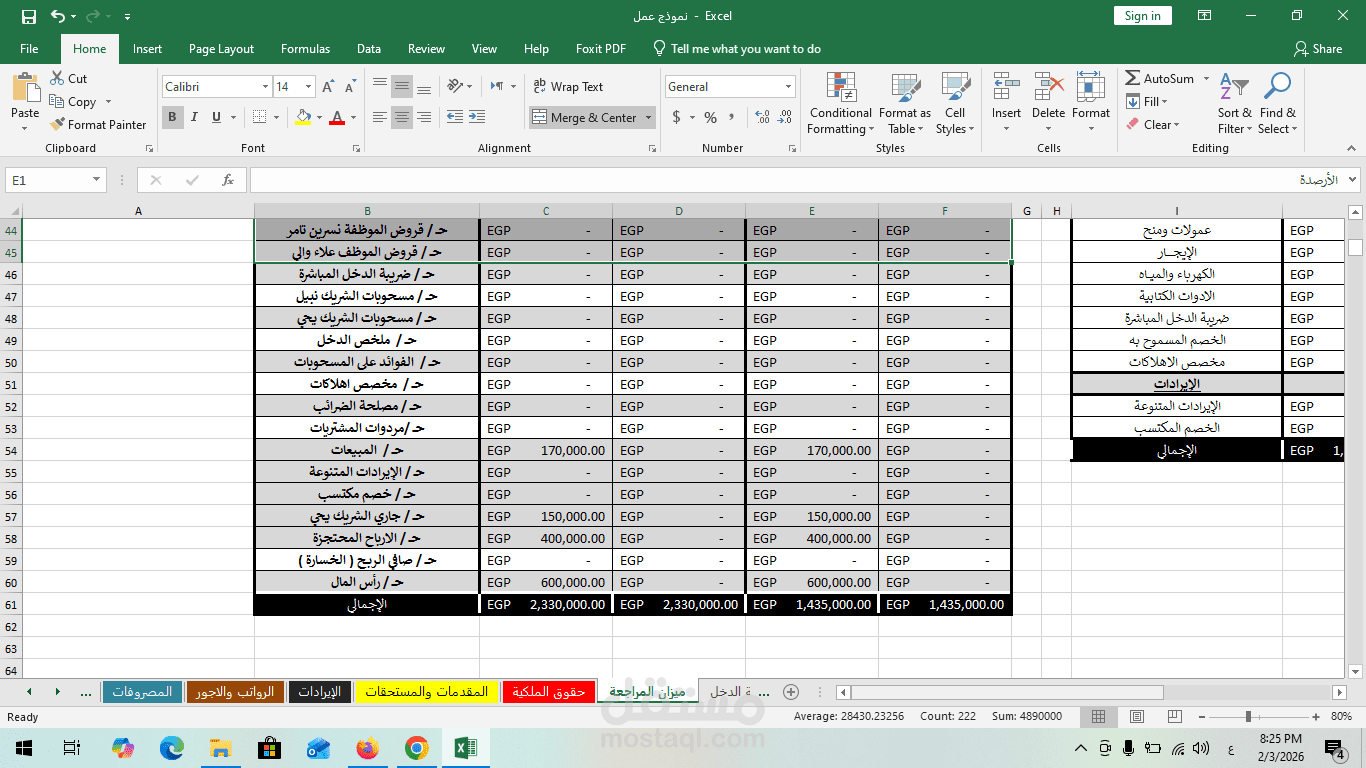Align text to the right
The image size is (1366, 768).
(x=424, y=117)
